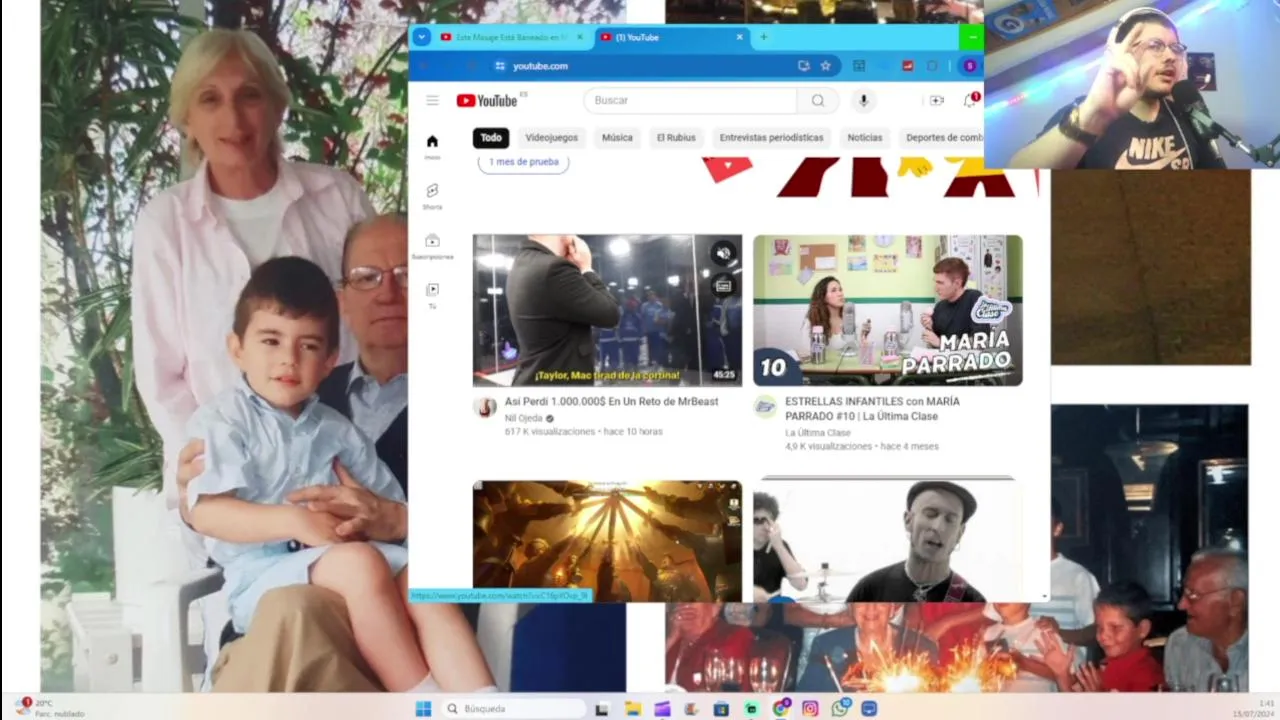Select the Entrevistas periodísticas filter chip

771,138
